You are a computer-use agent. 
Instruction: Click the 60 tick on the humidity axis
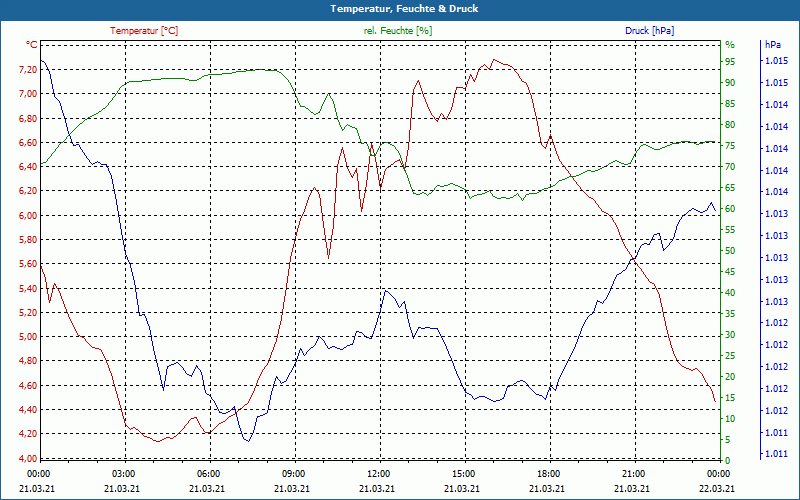pyautogui.click(x=730, y=209)
